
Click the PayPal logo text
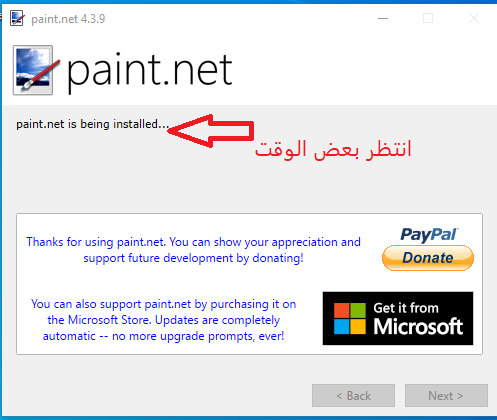coord(429,235)
